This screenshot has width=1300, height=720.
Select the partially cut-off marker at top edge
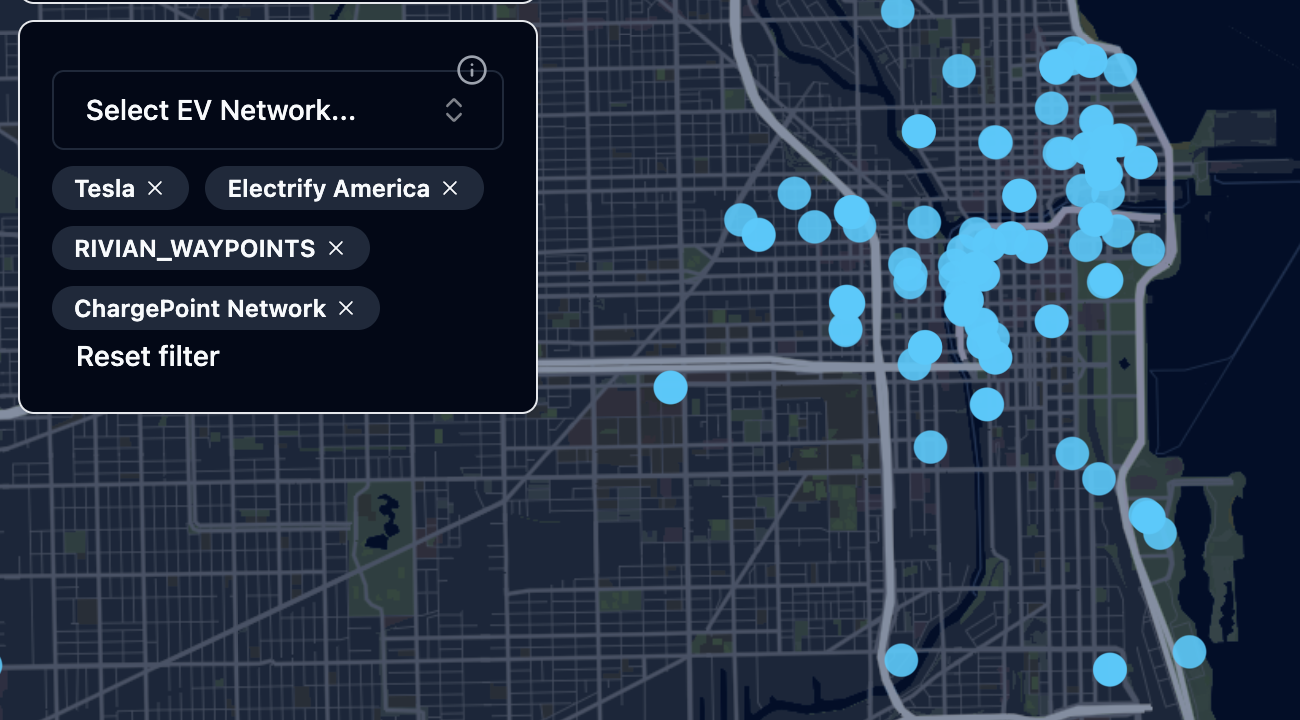click(897, 11)
